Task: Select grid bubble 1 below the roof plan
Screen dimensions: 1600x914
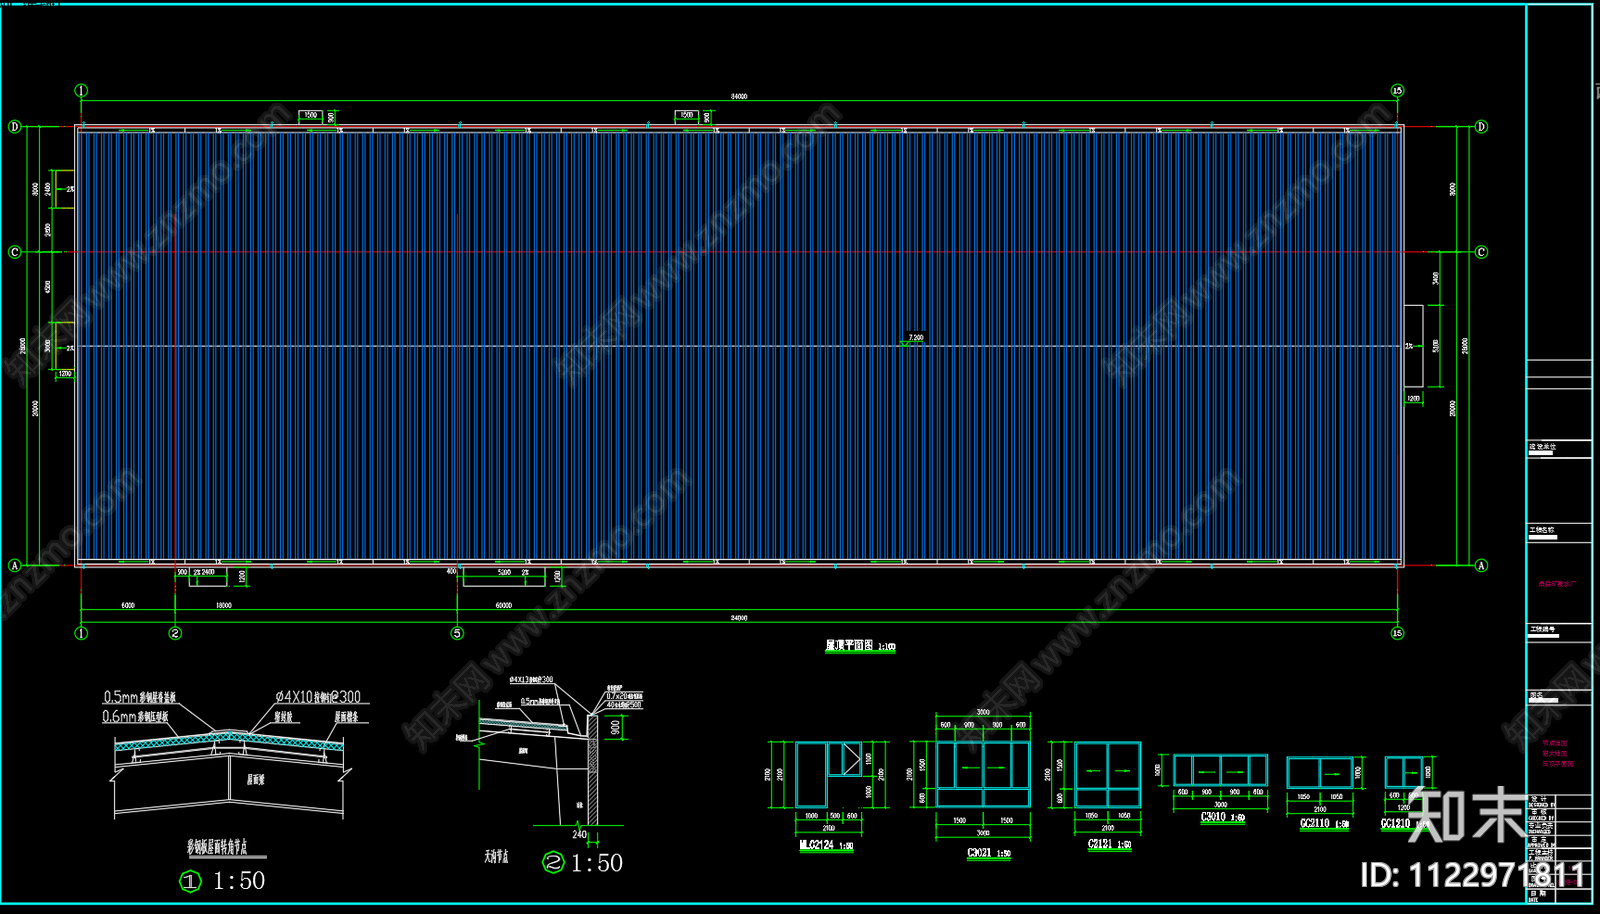Action: (x=81, y=633)
